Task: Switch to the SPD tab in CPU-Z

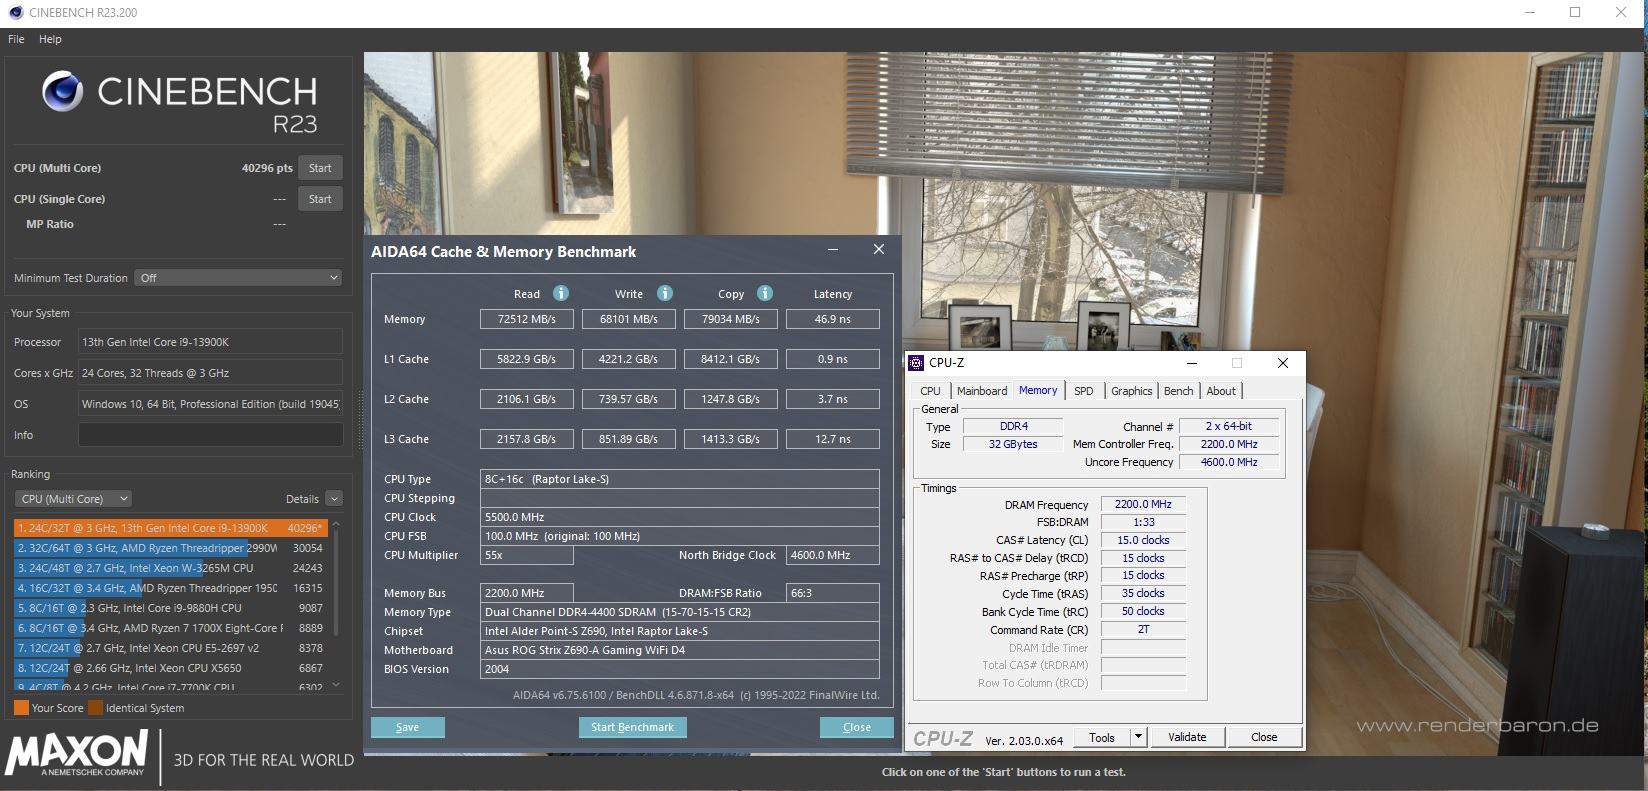Action: click(1084, 391)
